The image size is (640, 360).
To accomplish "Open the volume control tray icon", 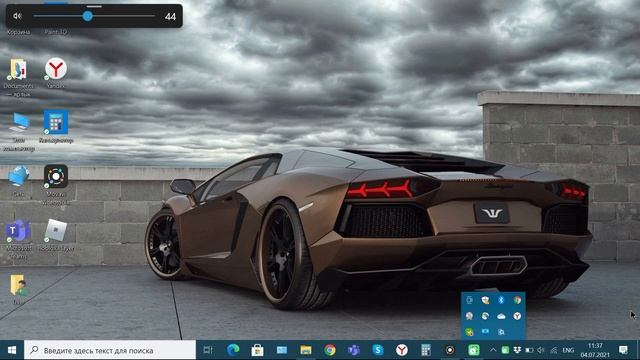I will [541, 350].
